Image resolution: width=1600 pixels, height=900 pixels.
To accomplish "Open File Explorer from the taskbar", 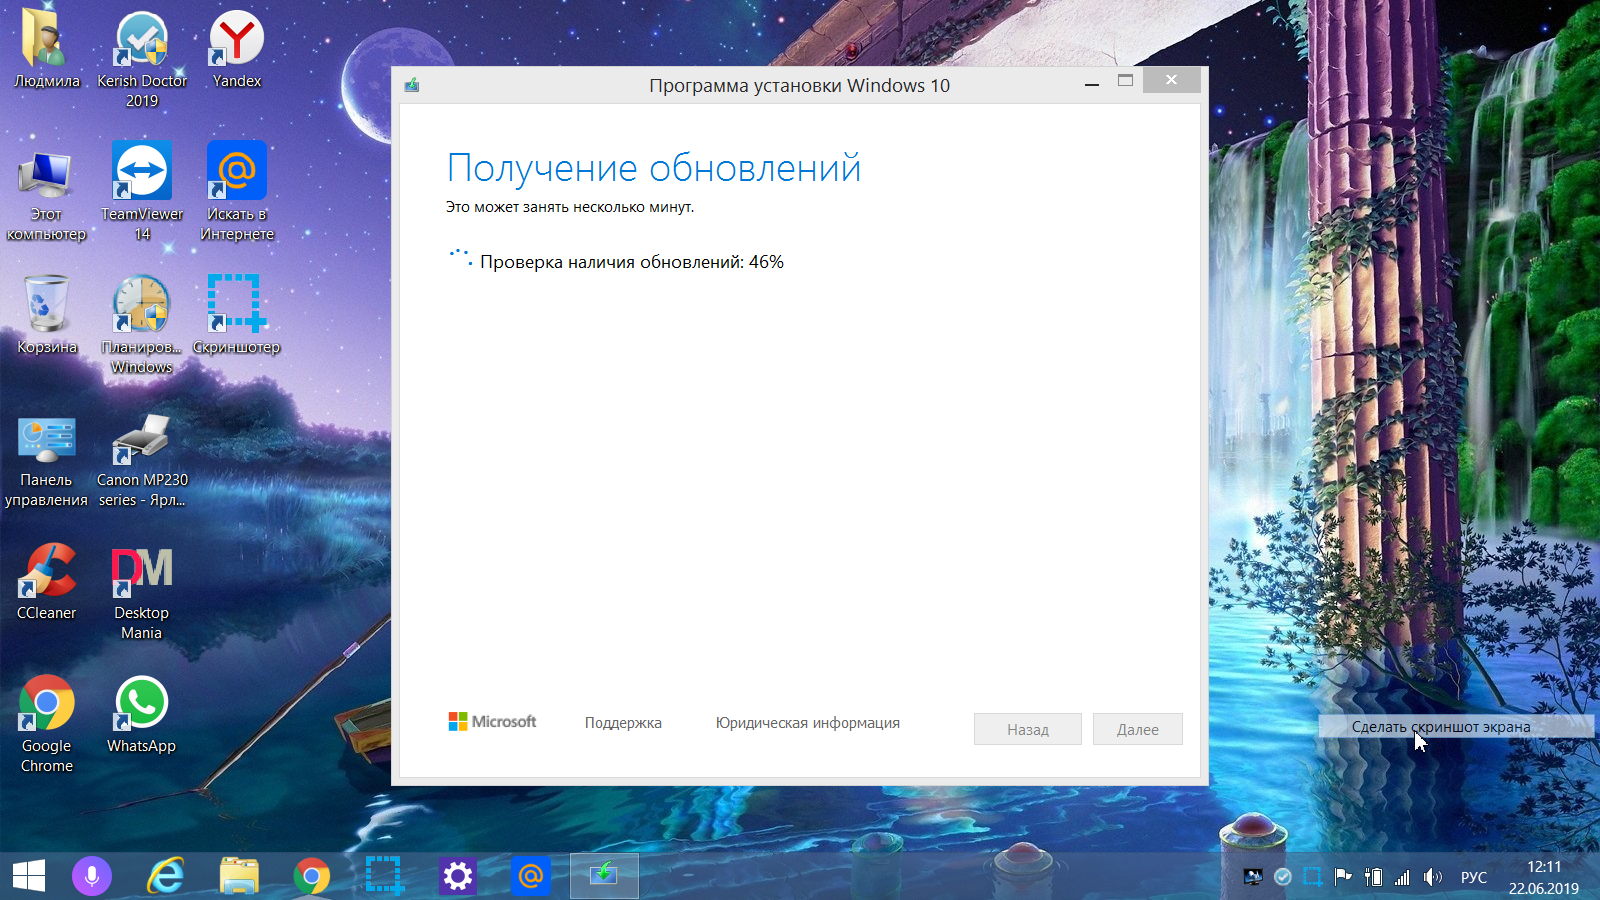I will pyautogui.click(x=239, y=877).
